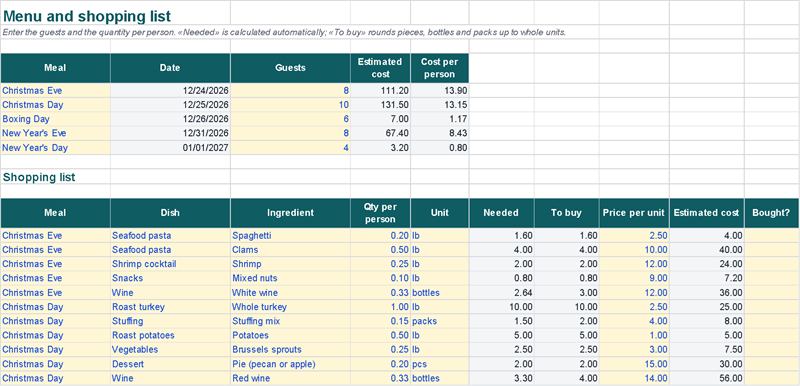Click the price per unit 15.00 for Pie
Image resolution: width=800 pixels, height=386 pixels.
tap(634, 364)
